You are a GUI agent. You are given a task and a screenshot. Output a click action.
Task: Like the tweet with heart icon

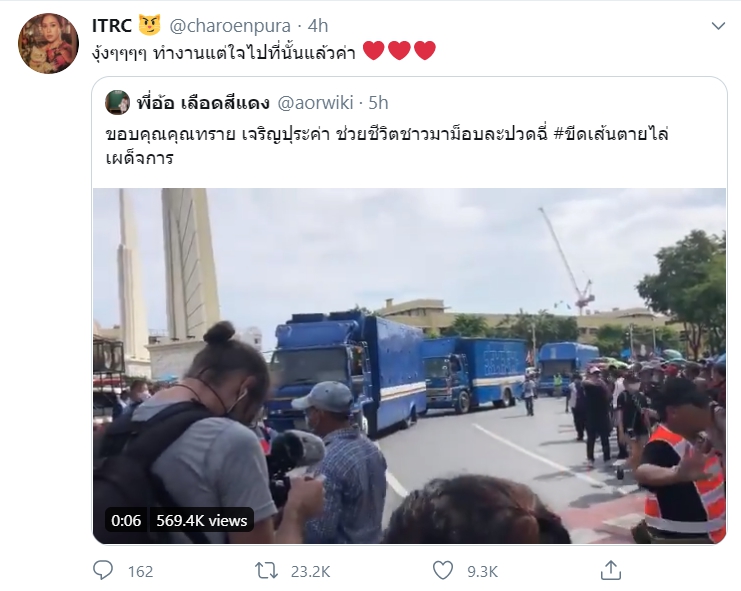click(443, 570)
